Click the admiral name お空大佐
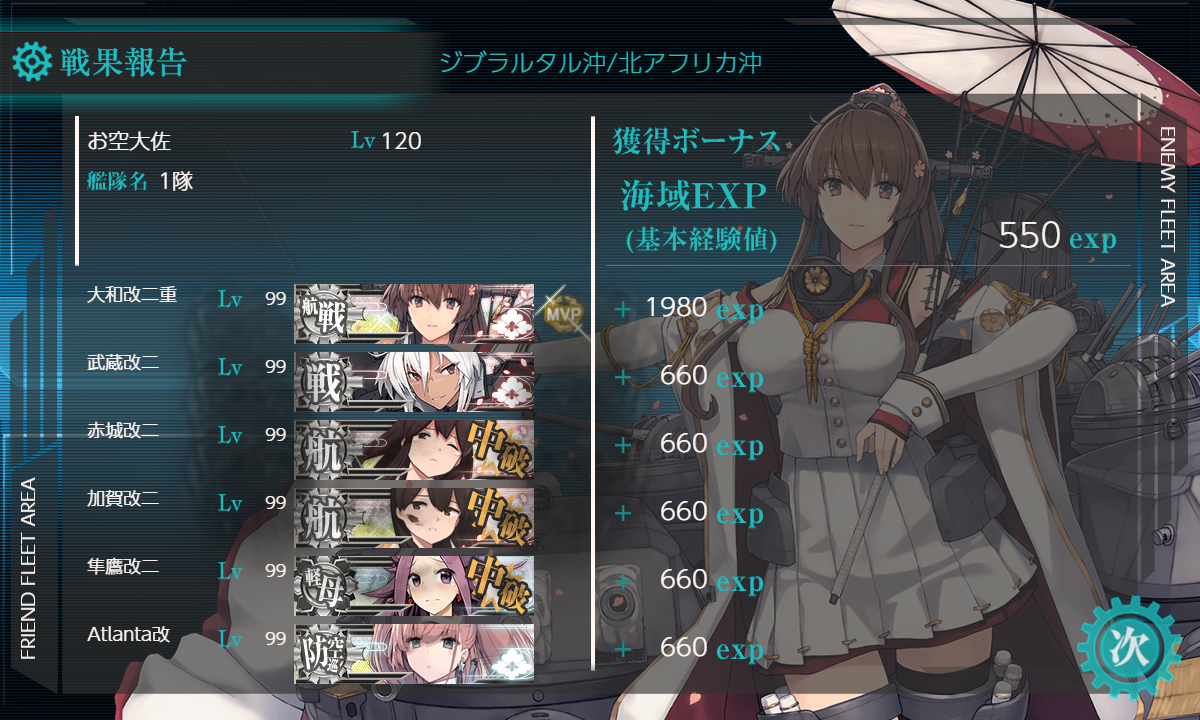Screen dimensions: 1200x720 point(122,141)
